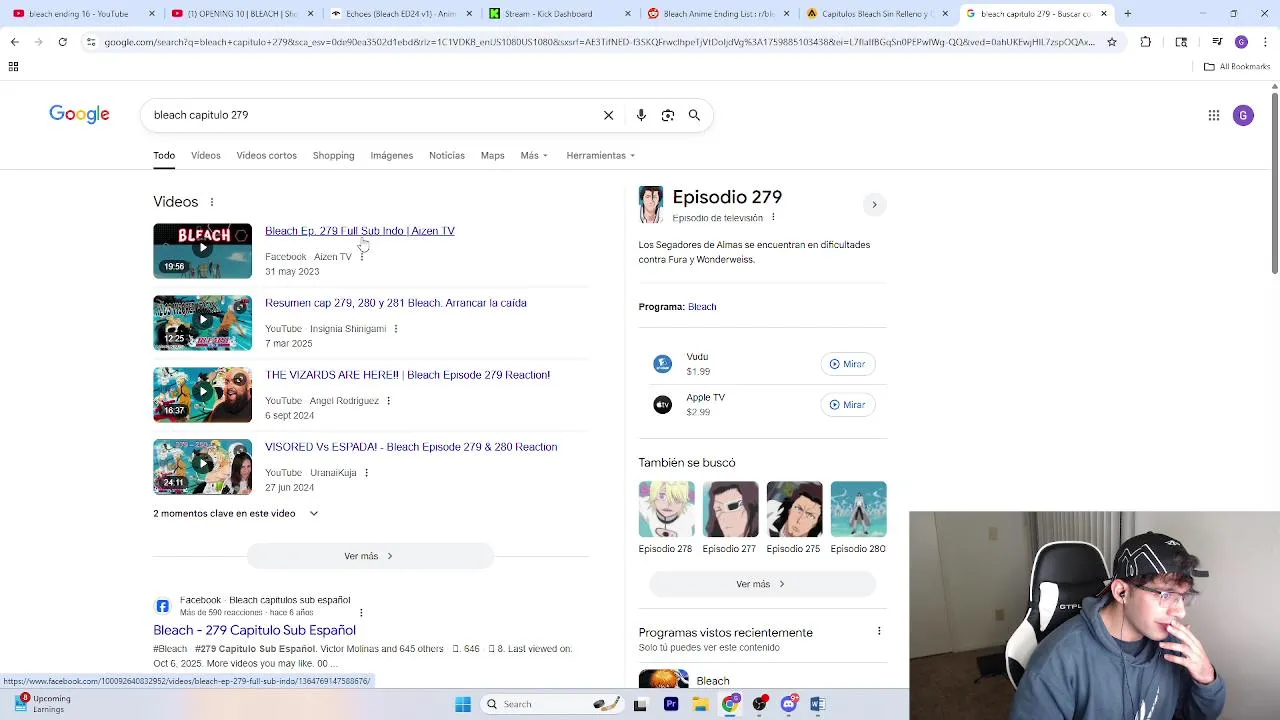Open 'VISORED Vs ESPADA' reaction link
Screen dimensions: 1280x720
(x=411, y=447)
